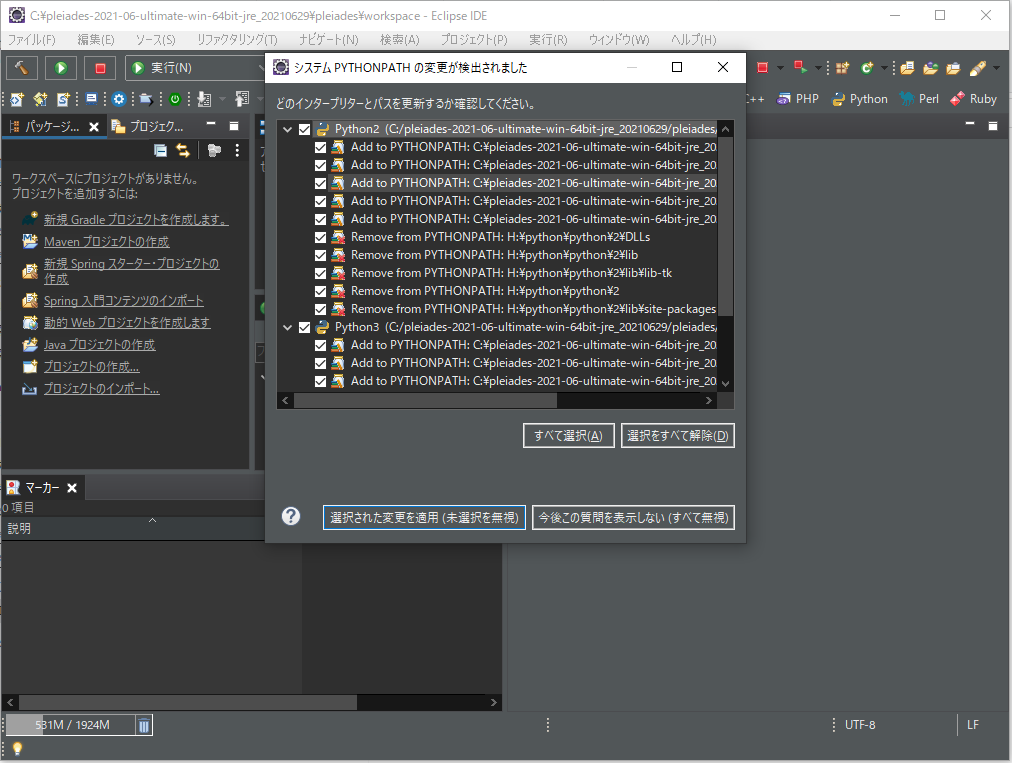This screenshot has height=763, width=1012.
Task: Collapse the Python3 tree node
Action: pos(287,327)
